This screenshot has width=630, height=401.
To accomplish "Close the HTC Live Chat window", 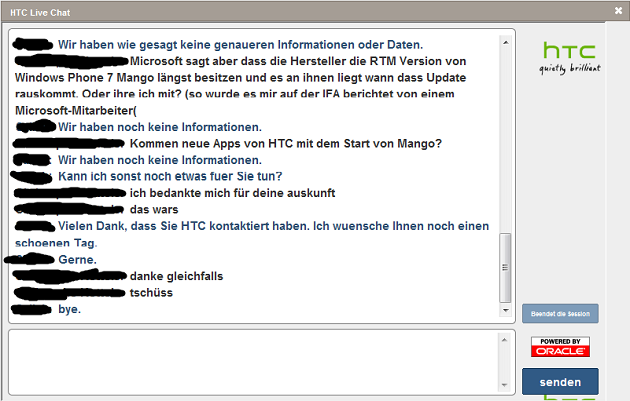I will (x=618, y=11).
